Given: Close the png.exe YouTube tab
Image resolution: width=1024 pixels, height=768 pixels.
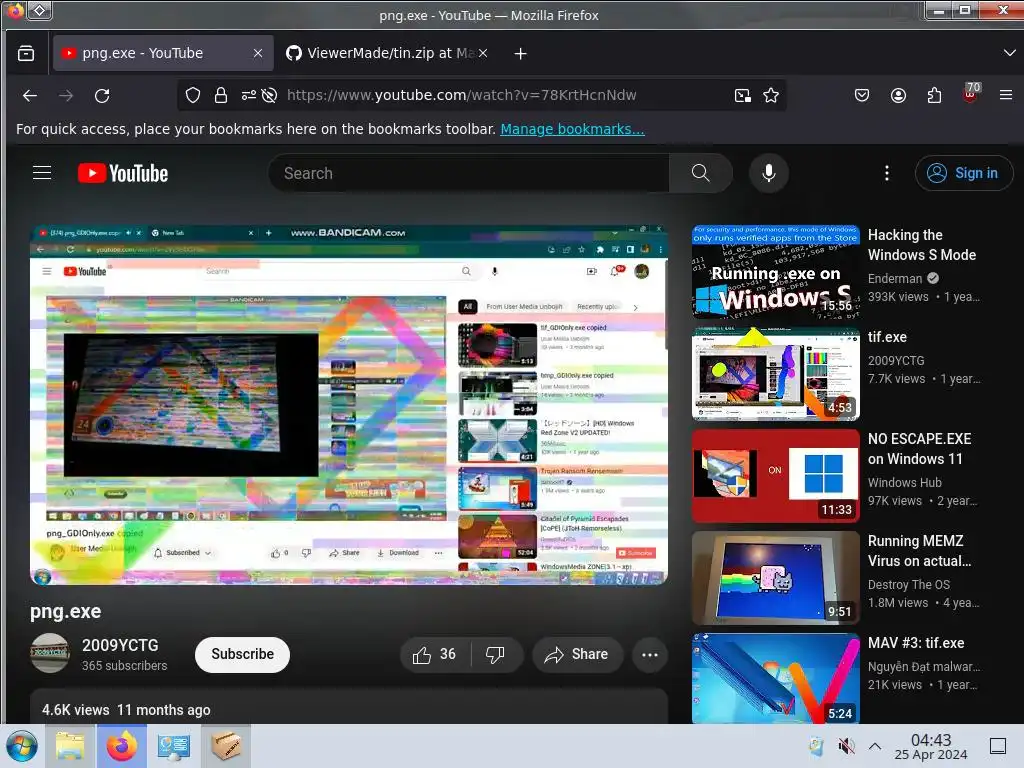Looking at the screenshot, I should 258,53.
